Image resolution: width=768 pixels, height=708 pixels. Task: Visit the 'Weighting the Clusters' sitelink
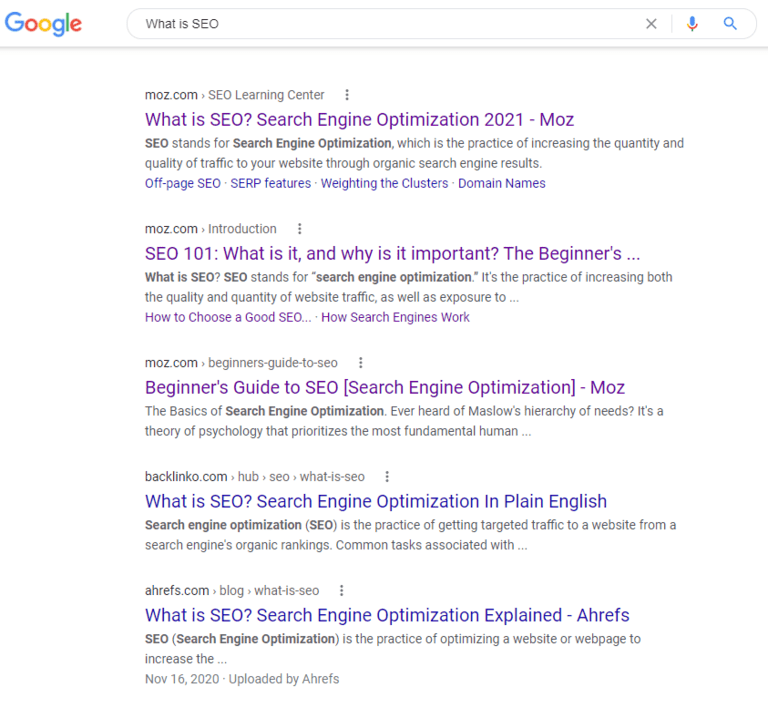[385, 184]
